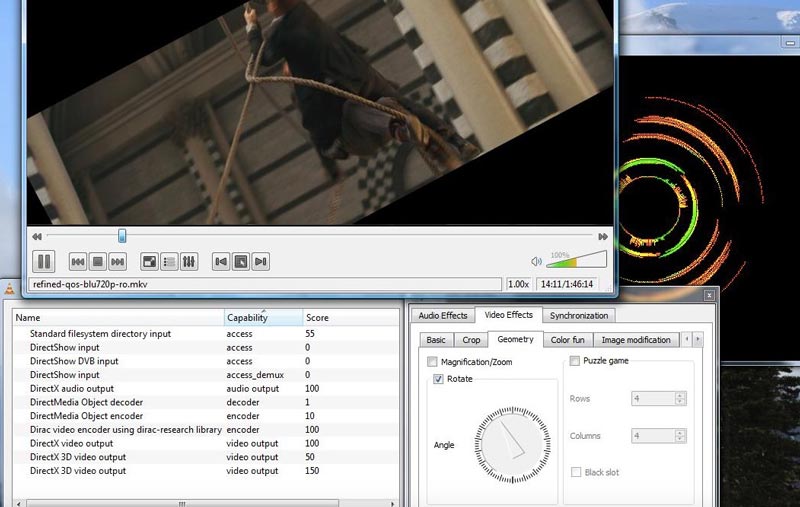Toggle fullscreen video mode
The image size is (800, 507).
[149, 262]
